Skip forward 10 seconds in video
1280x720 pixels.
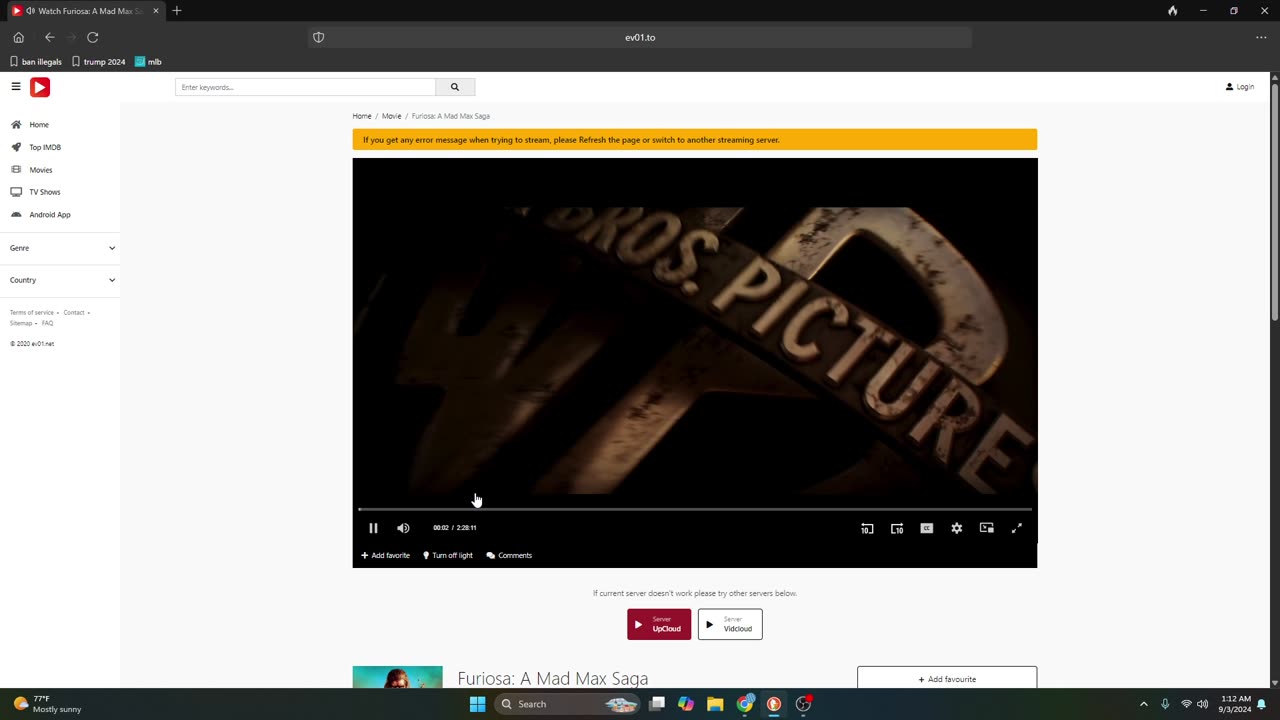(897, 528)
